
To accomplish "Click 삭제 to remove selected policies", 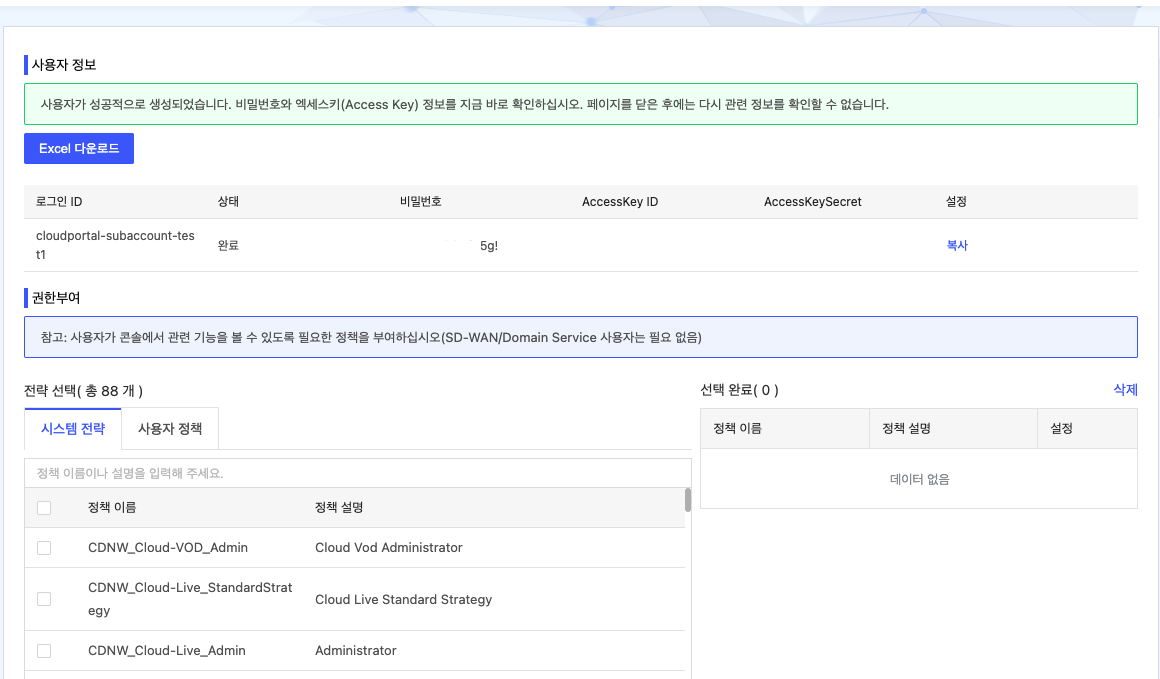I will point(1126,389).
